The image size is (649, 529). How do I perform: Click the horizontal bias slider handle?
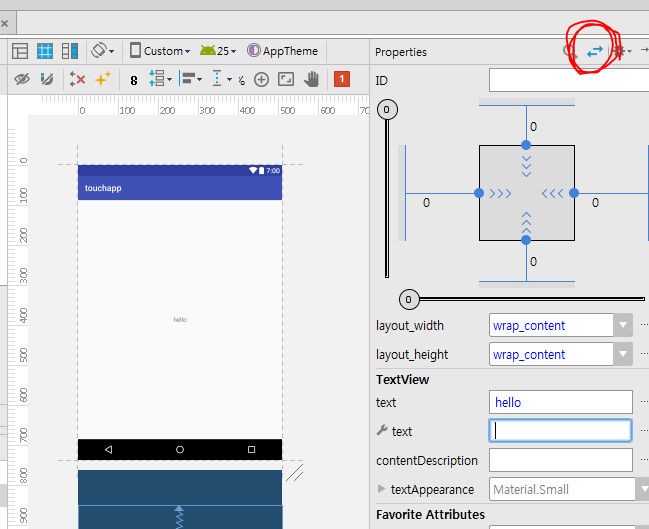pos(409,299)
